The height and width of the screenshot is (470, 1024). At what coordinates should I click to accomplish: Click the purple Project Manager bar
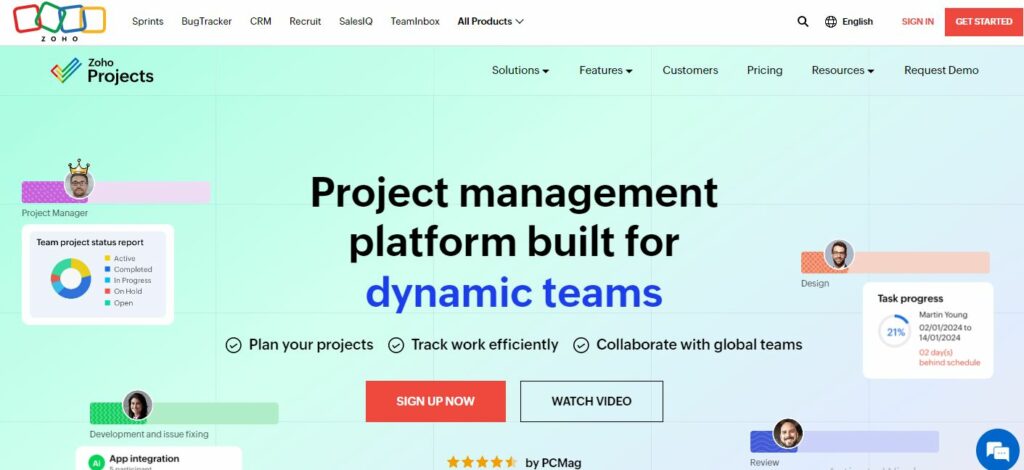(116, 192)
